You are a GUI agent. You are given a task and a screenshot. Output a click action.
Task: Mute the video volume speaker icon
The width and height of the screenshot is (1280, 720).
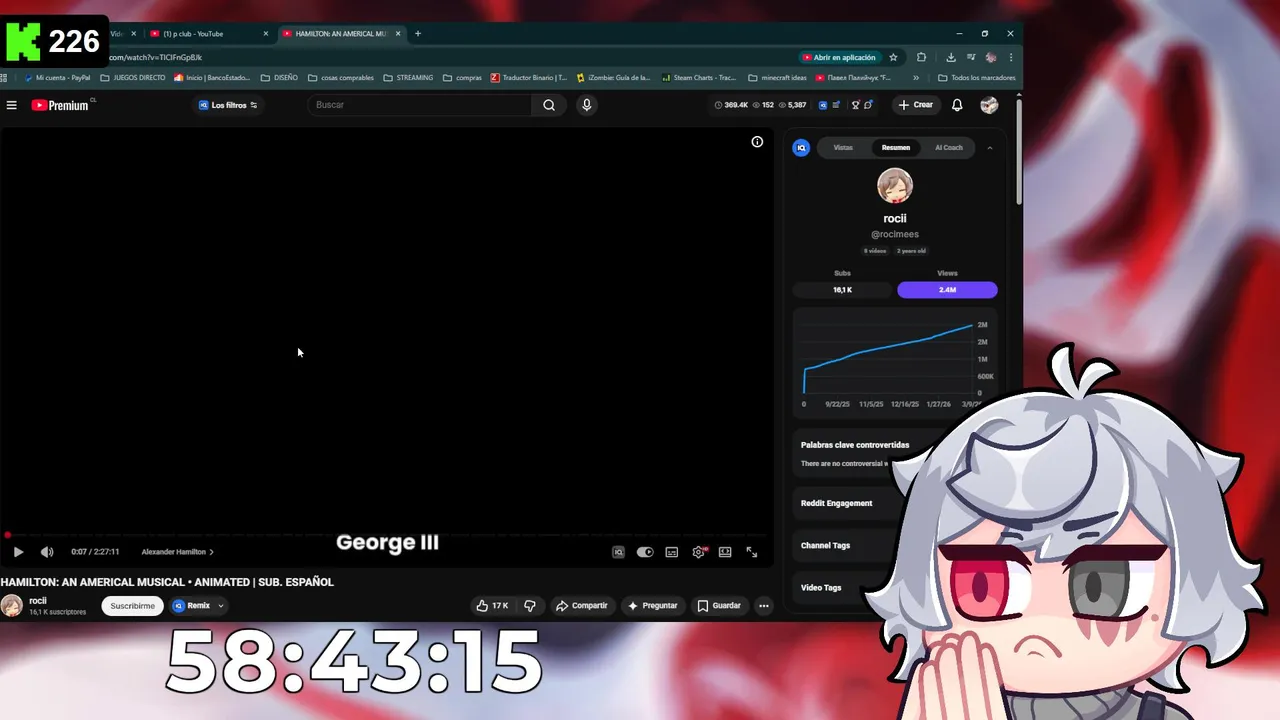click(x=47, y=552)
